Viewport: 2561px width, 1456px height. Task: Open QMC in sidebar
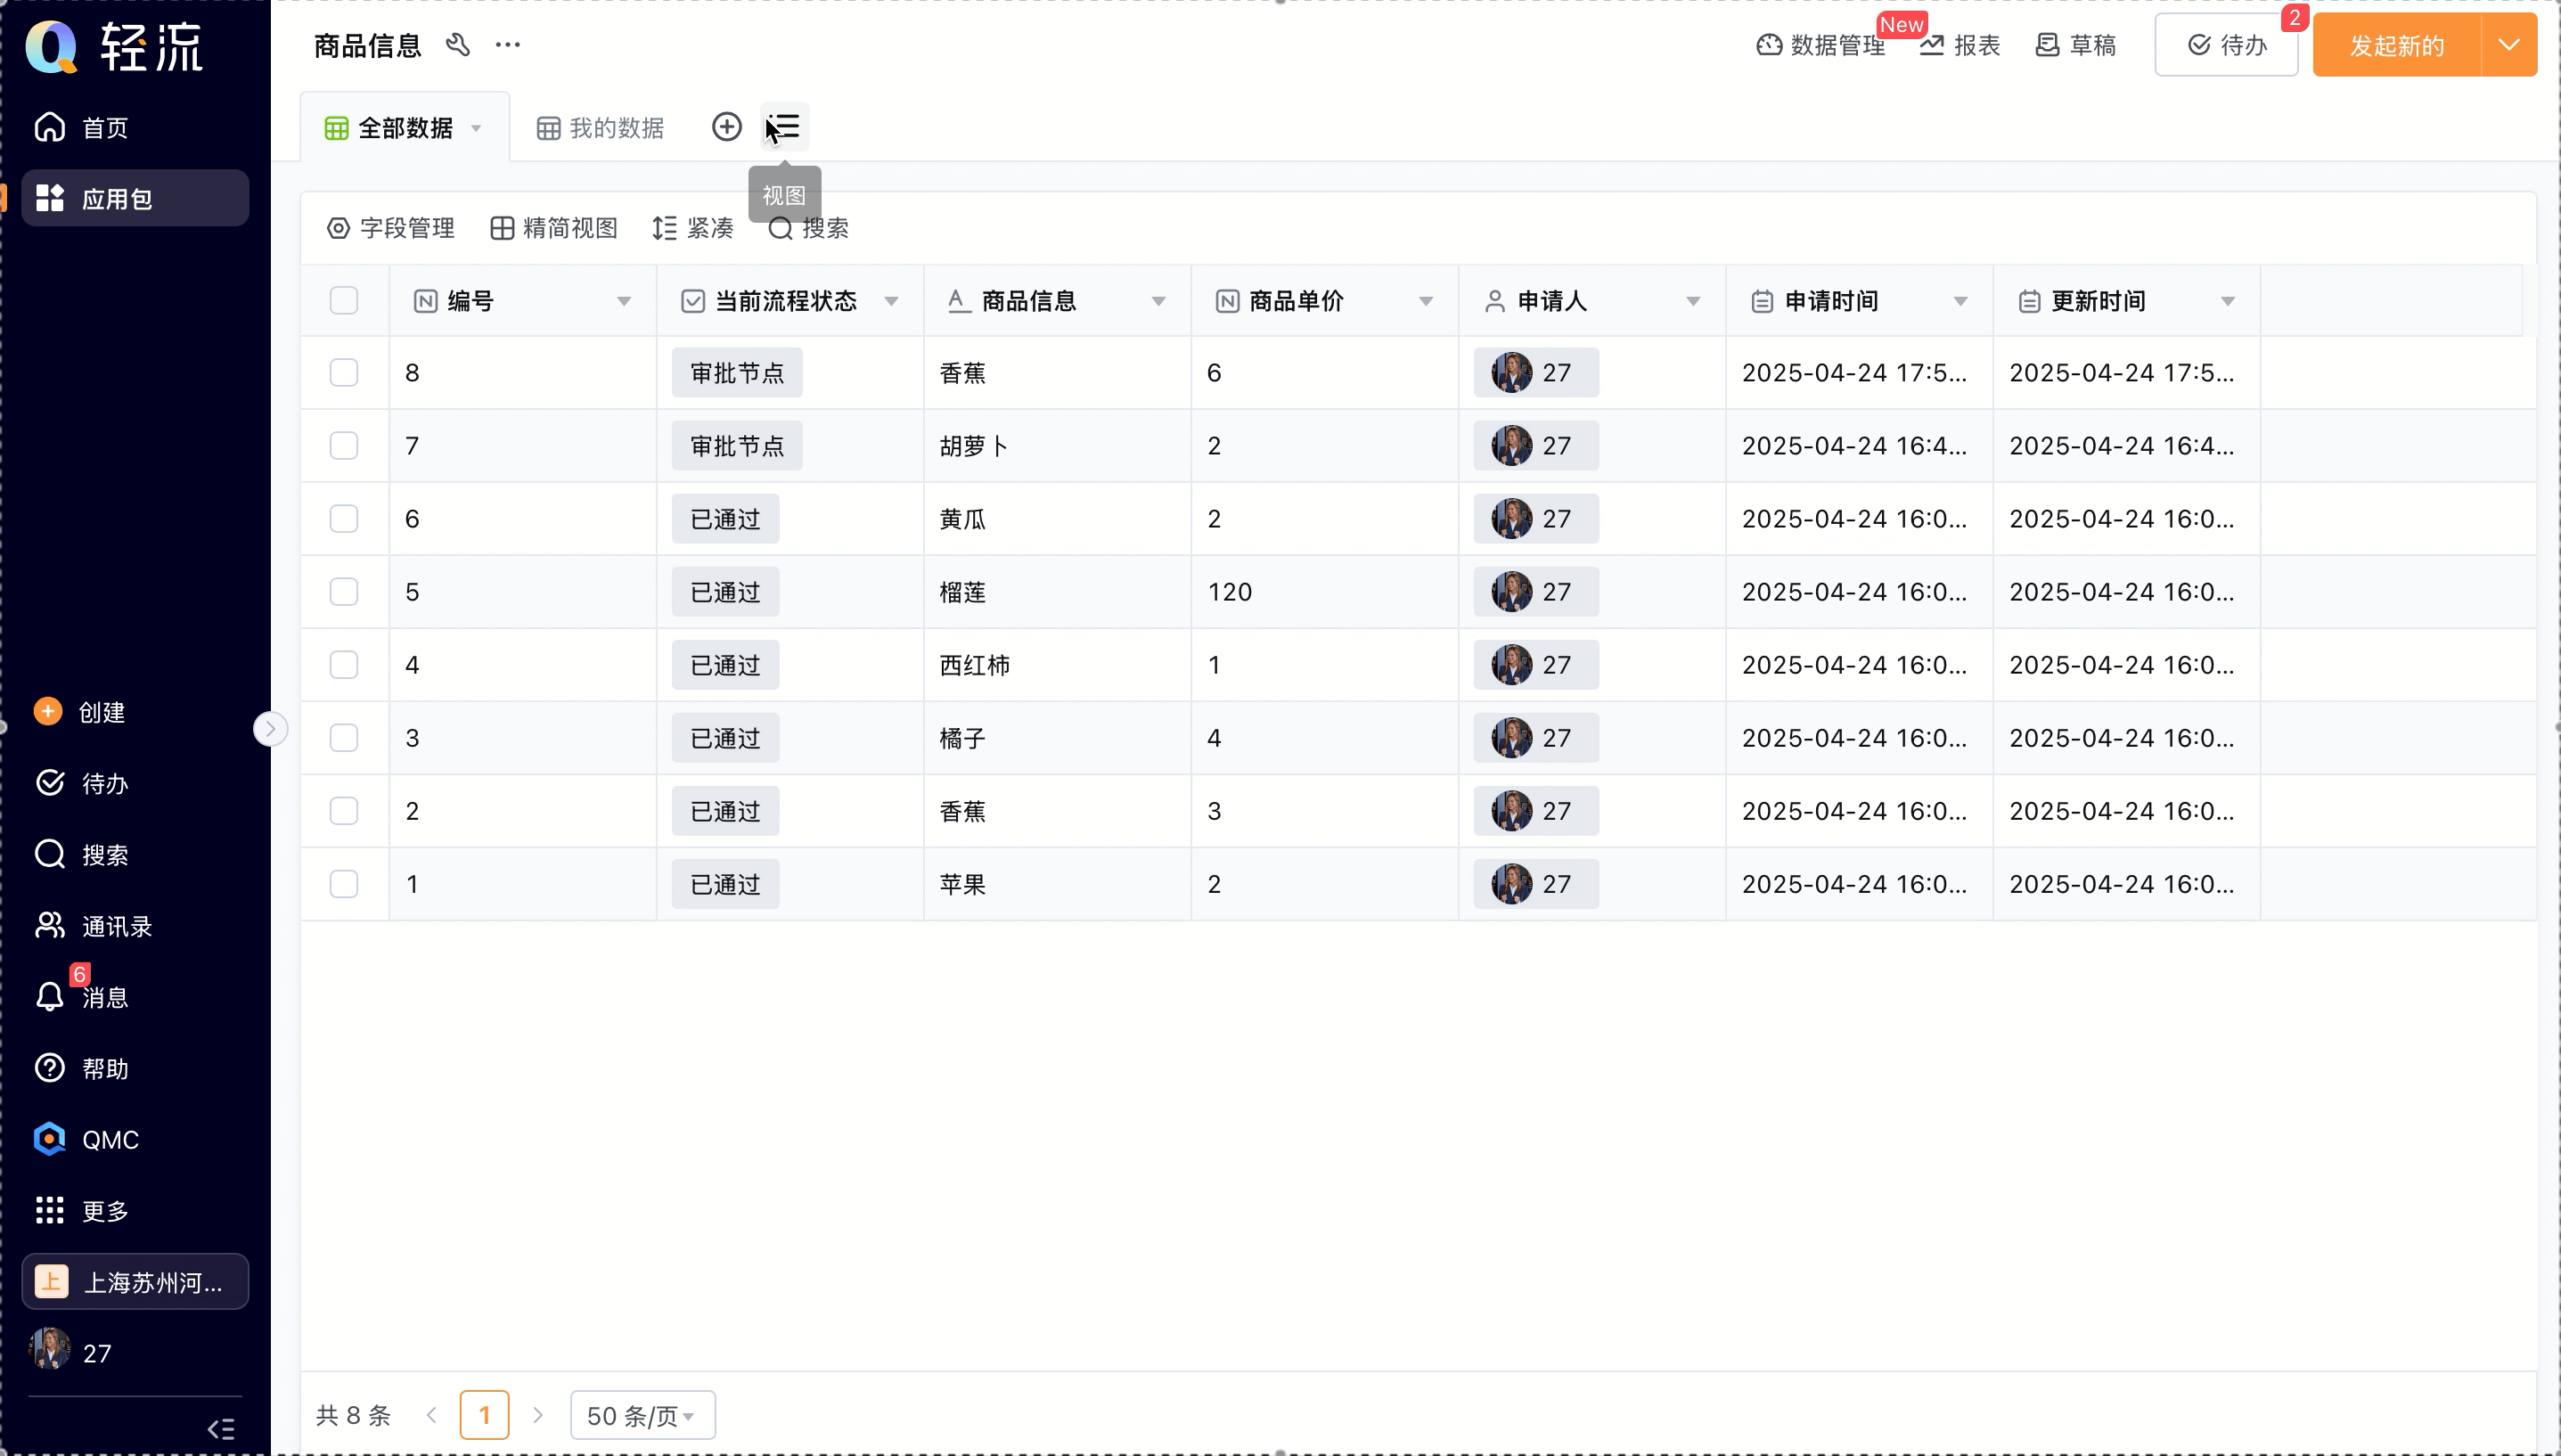point(135,1139)
